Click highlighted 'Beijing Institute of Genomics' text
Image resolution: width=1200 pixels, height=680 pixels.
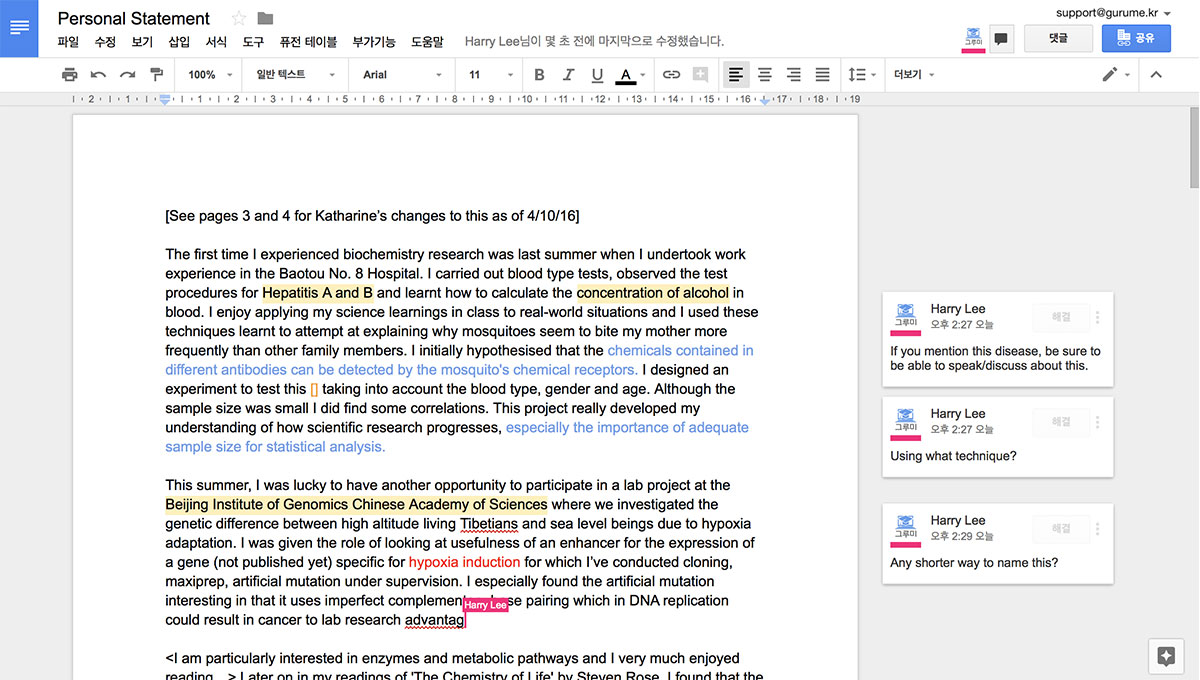(x=356, y=504)
